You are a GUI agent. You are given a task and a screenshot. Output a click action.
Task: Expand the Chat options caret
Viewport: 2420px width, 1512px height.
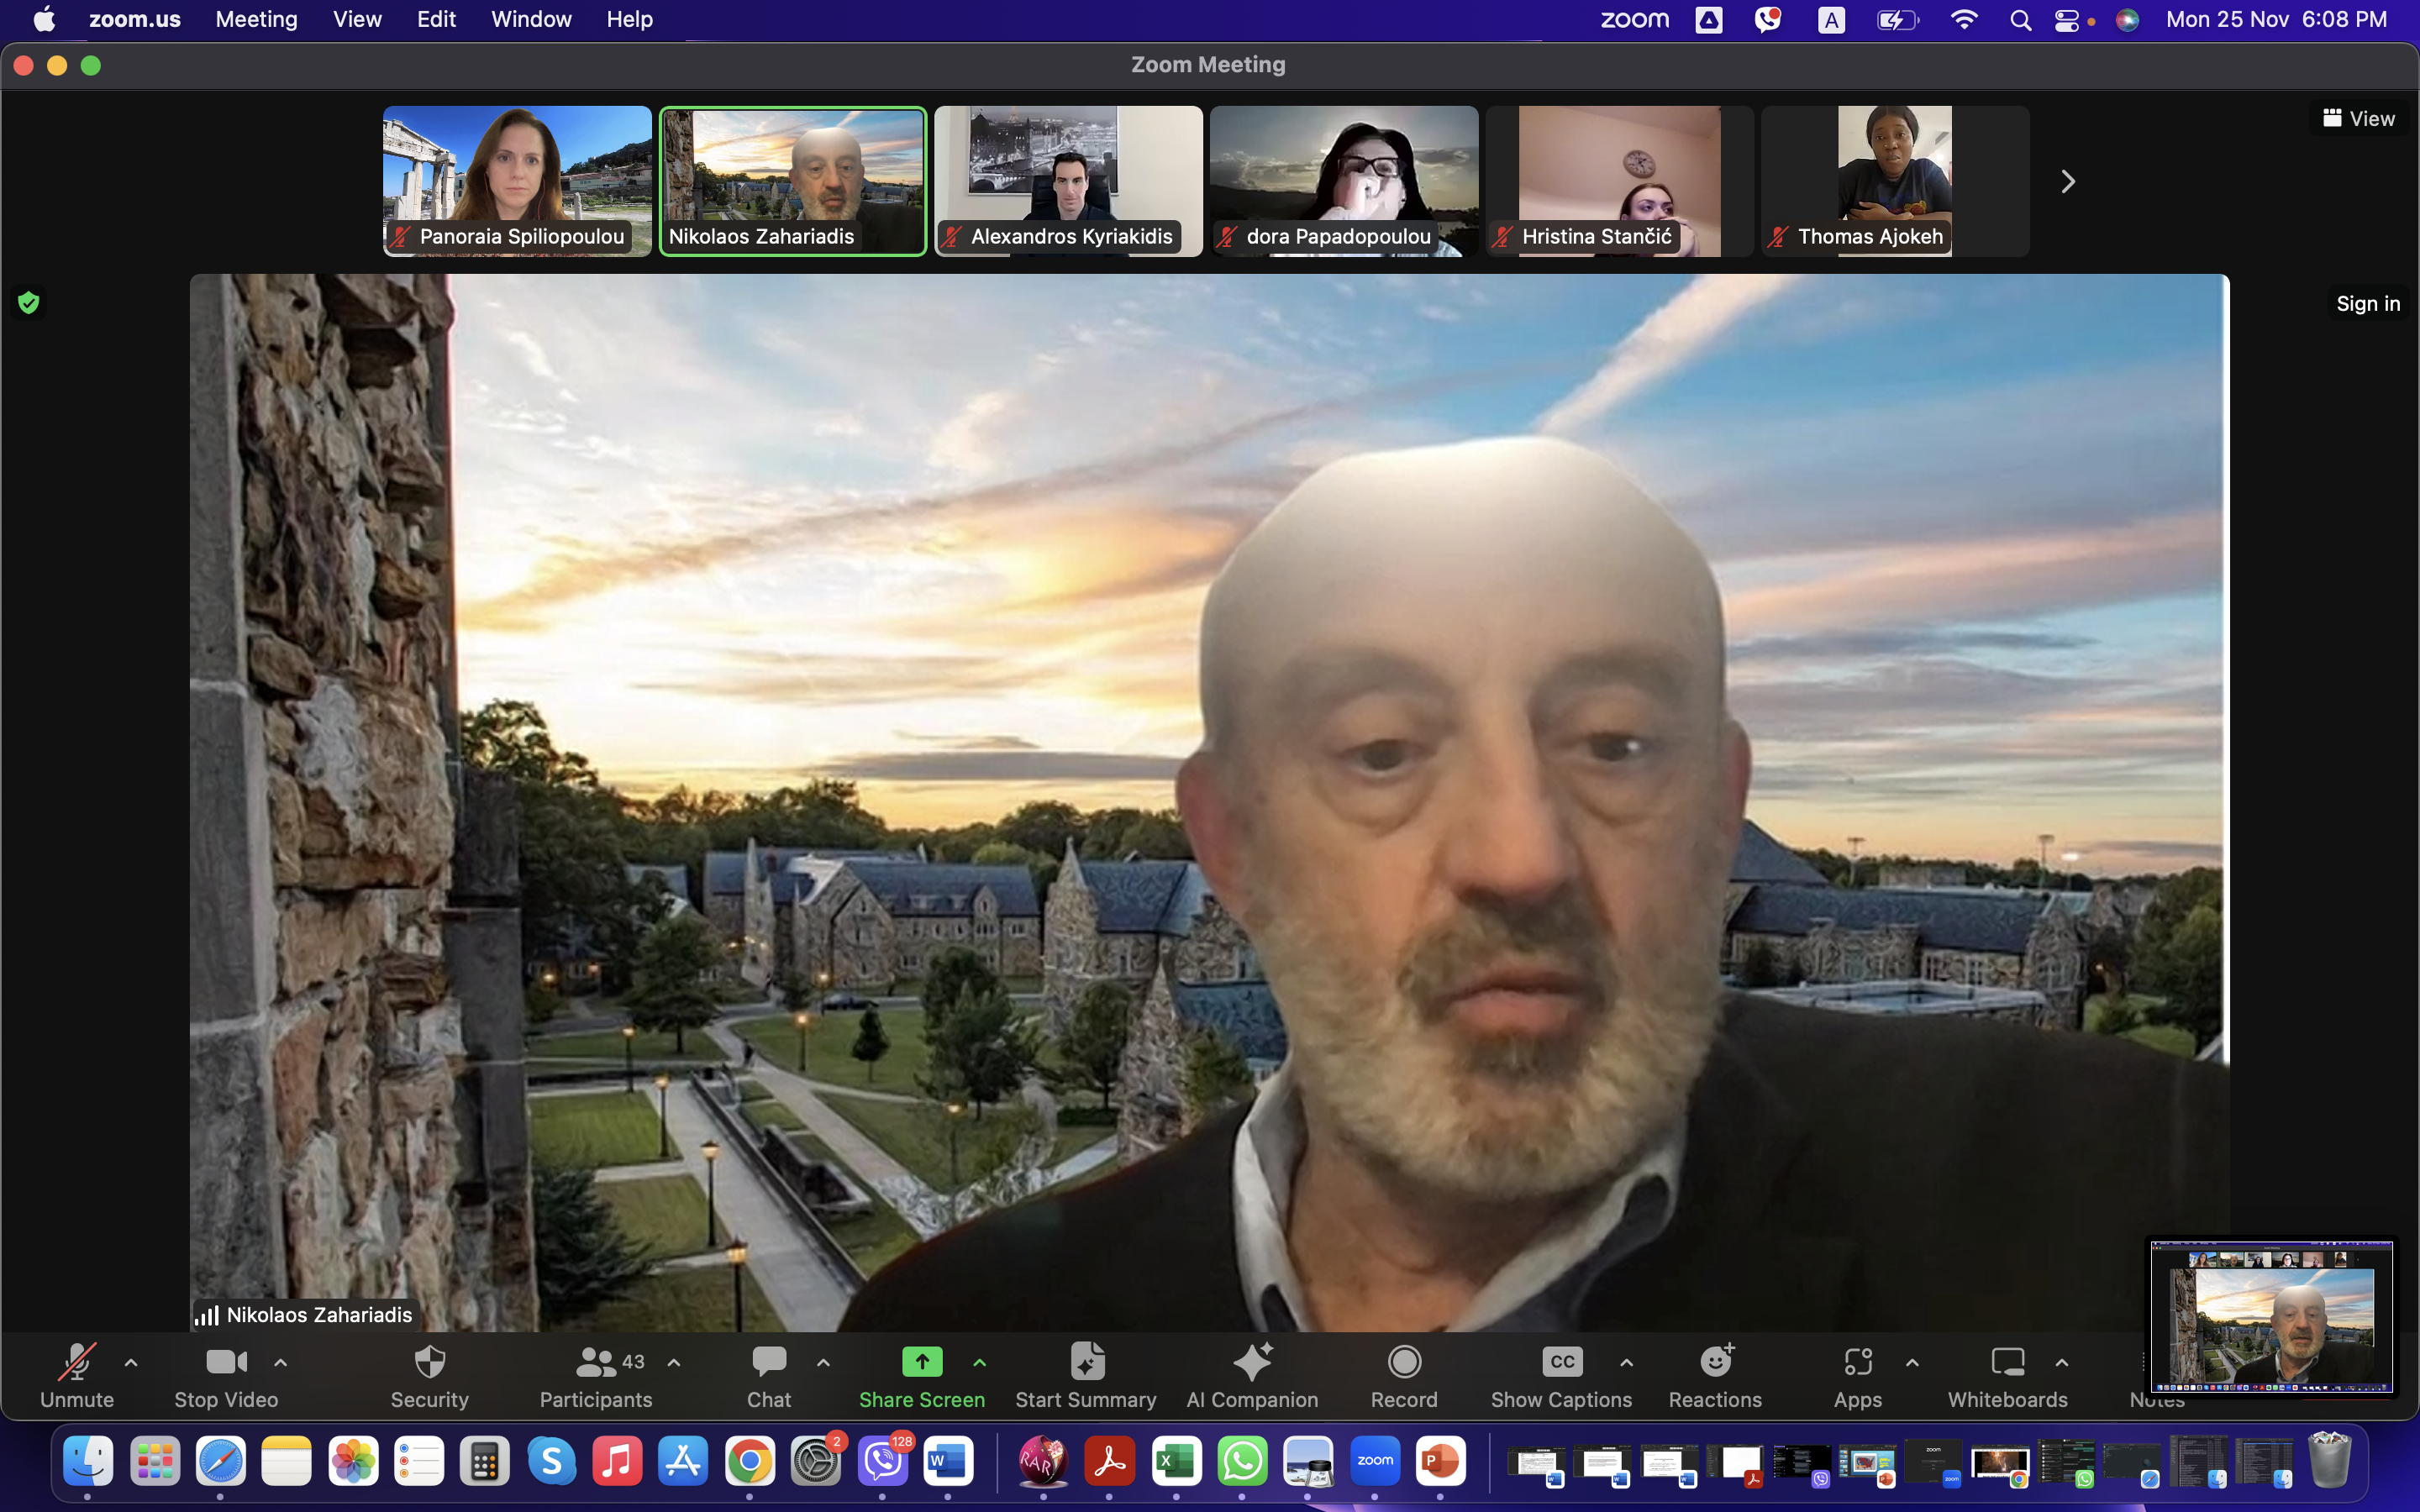(x=823, y=1362)
